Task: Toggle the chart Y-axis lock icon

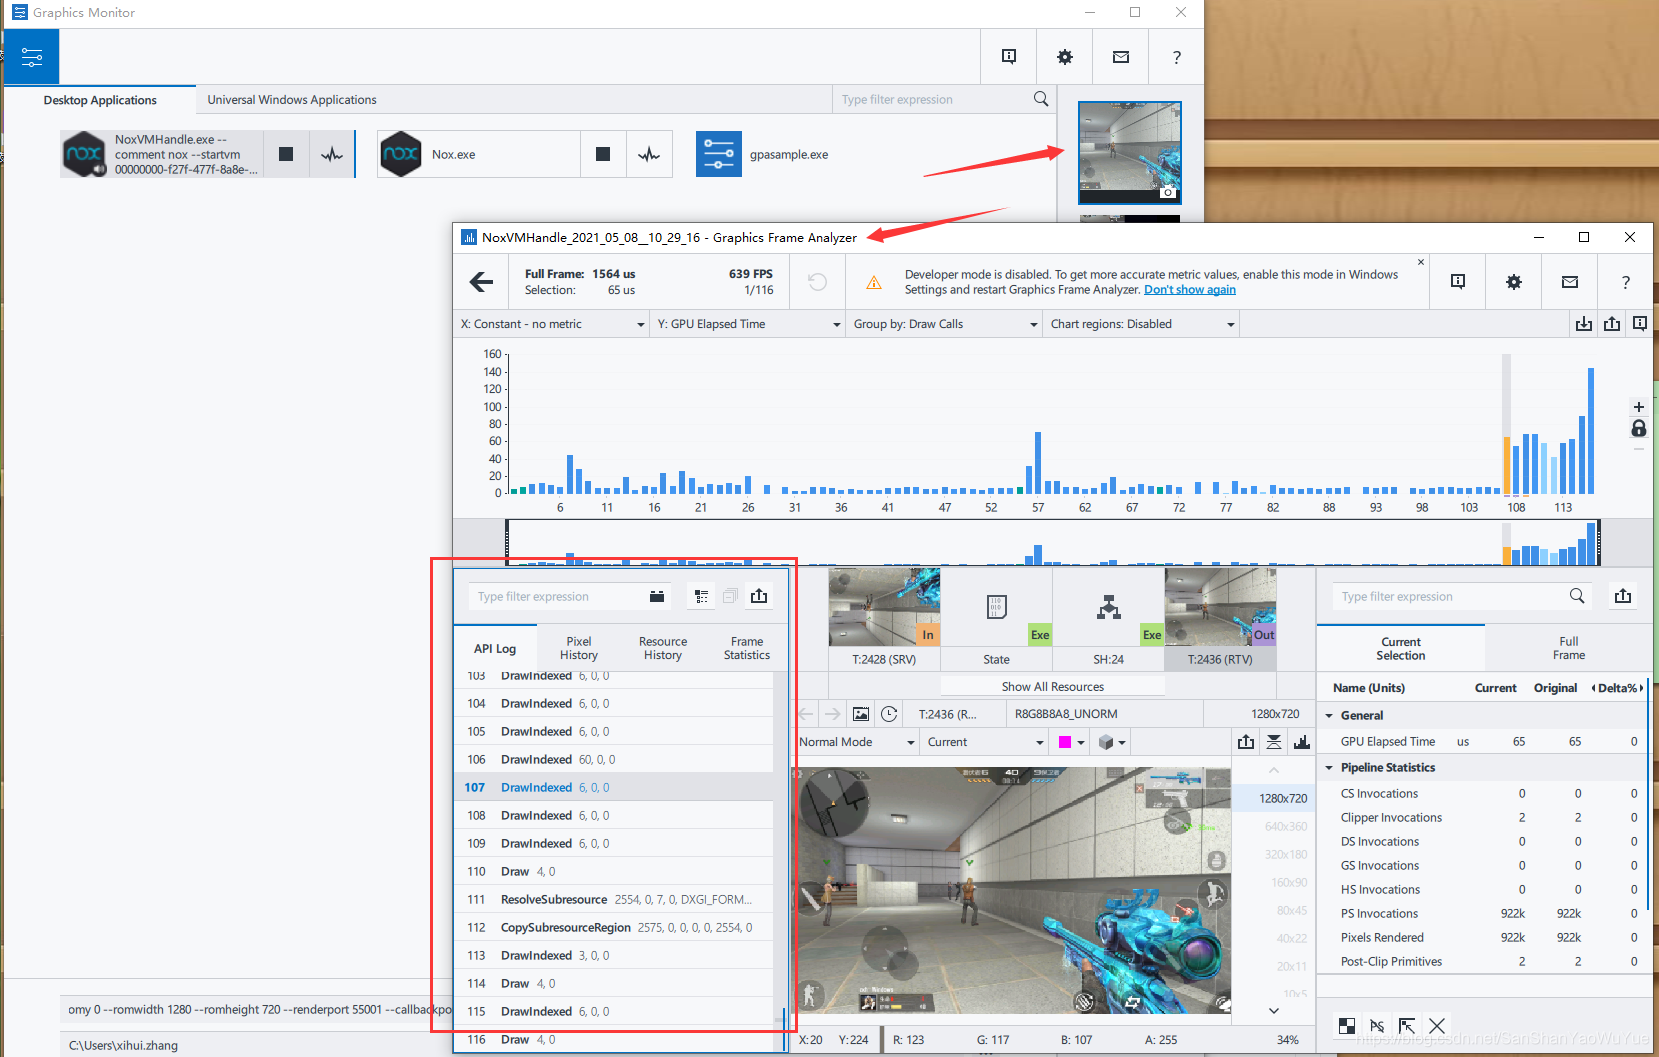Action: pyautogui.click(x=1639, y=429)
